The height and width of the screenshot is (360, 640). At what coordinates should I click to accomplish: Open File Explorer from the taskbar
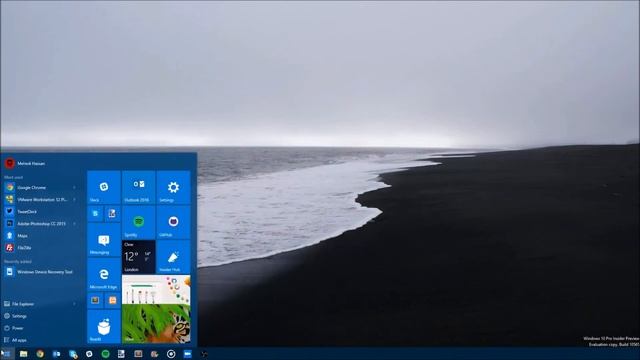(23, 354)
